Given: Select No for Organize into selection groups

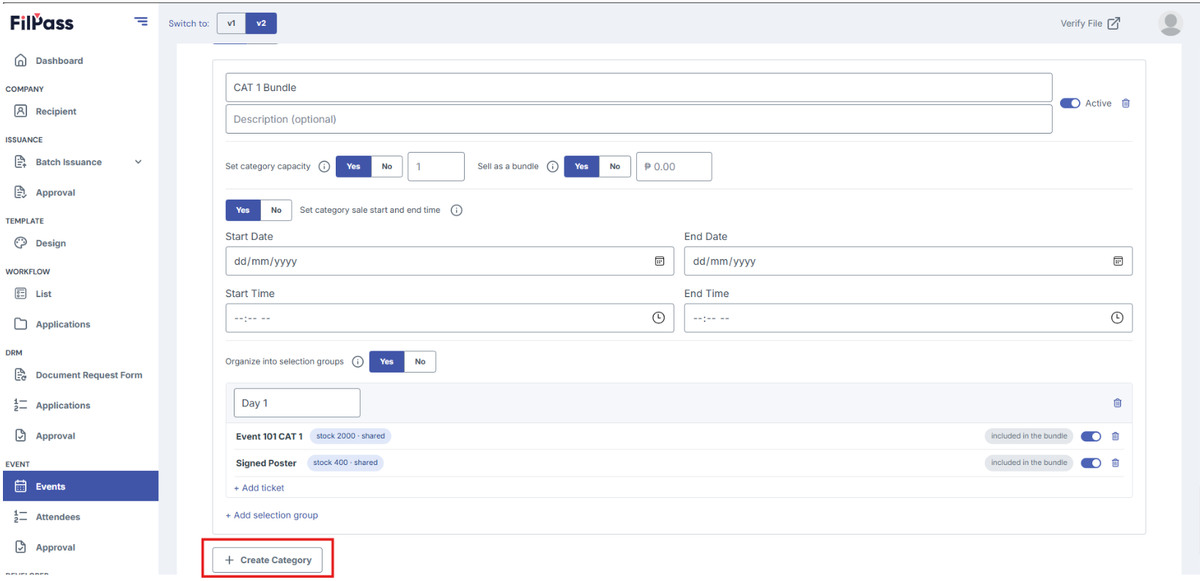Looking at the screenshot, I should coord(420,361).
